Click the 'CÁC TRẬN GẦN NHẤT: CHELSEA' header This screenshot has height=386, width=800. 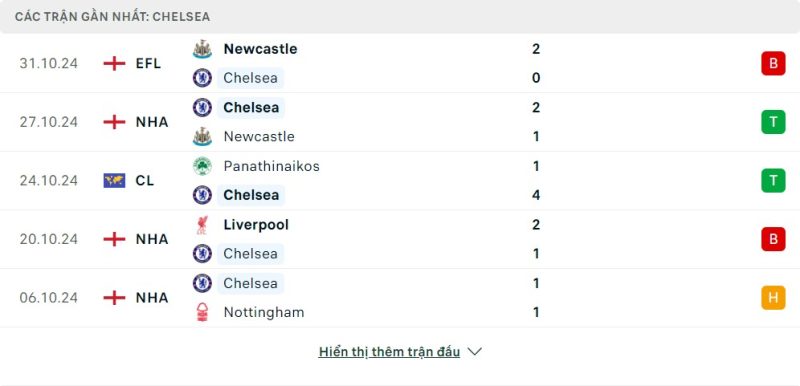(112, 17)
